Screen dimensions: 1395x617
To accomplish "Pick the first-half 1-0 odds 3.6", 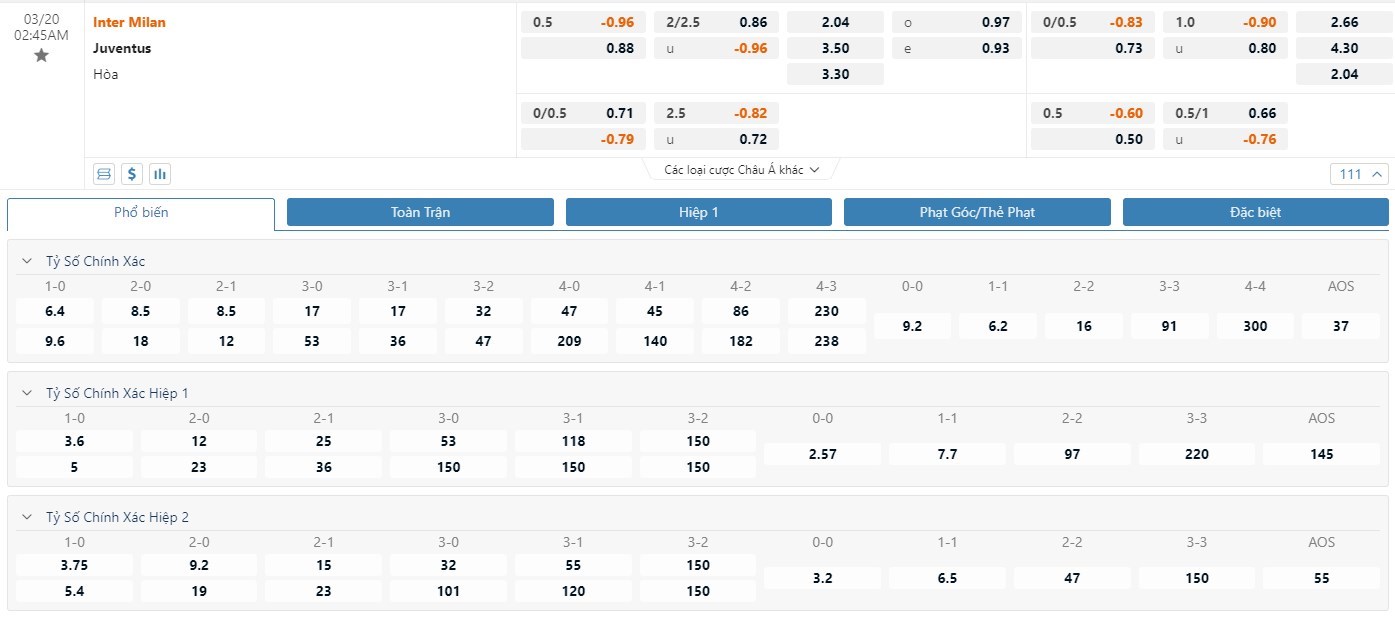I will pyautogui.click(x=74, y=441).
